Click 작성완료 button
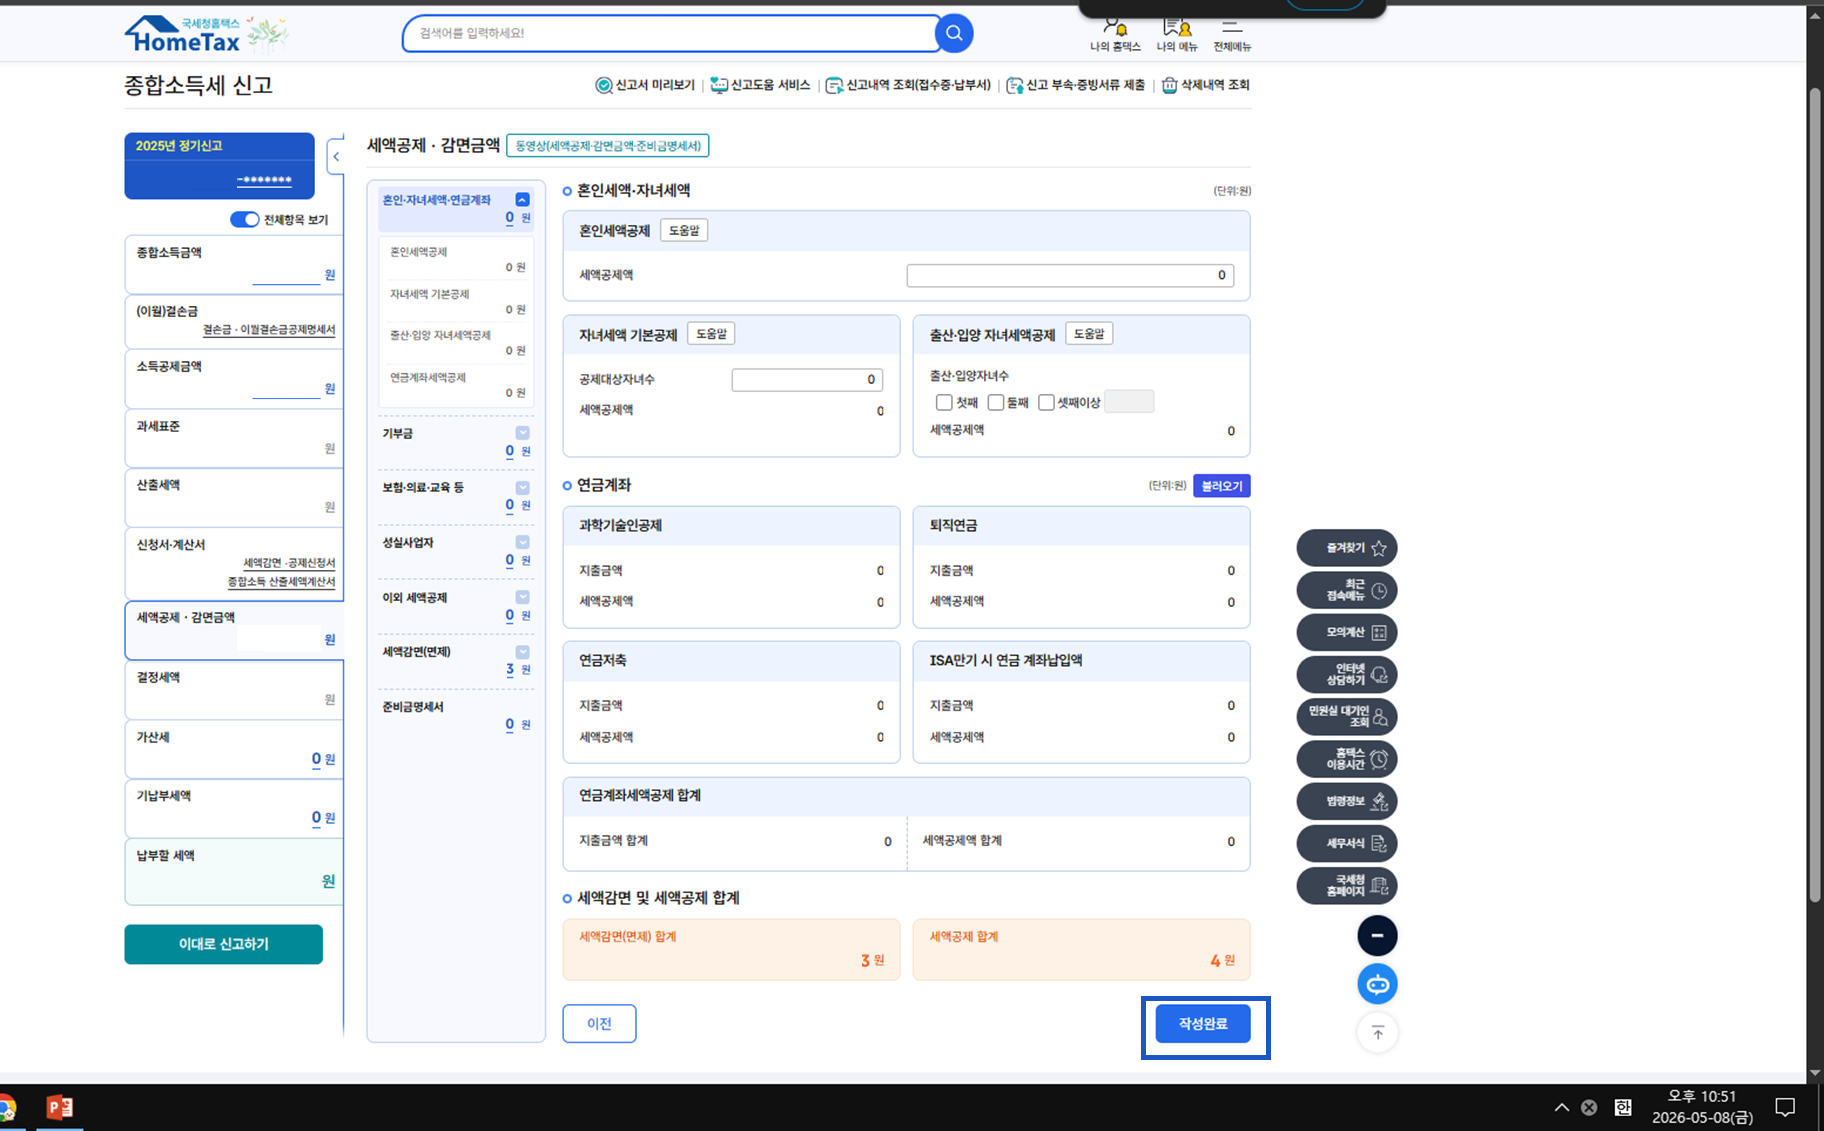Image resolution: width=1824 pixels, height=1131 pixels. pos(1203,1024)
